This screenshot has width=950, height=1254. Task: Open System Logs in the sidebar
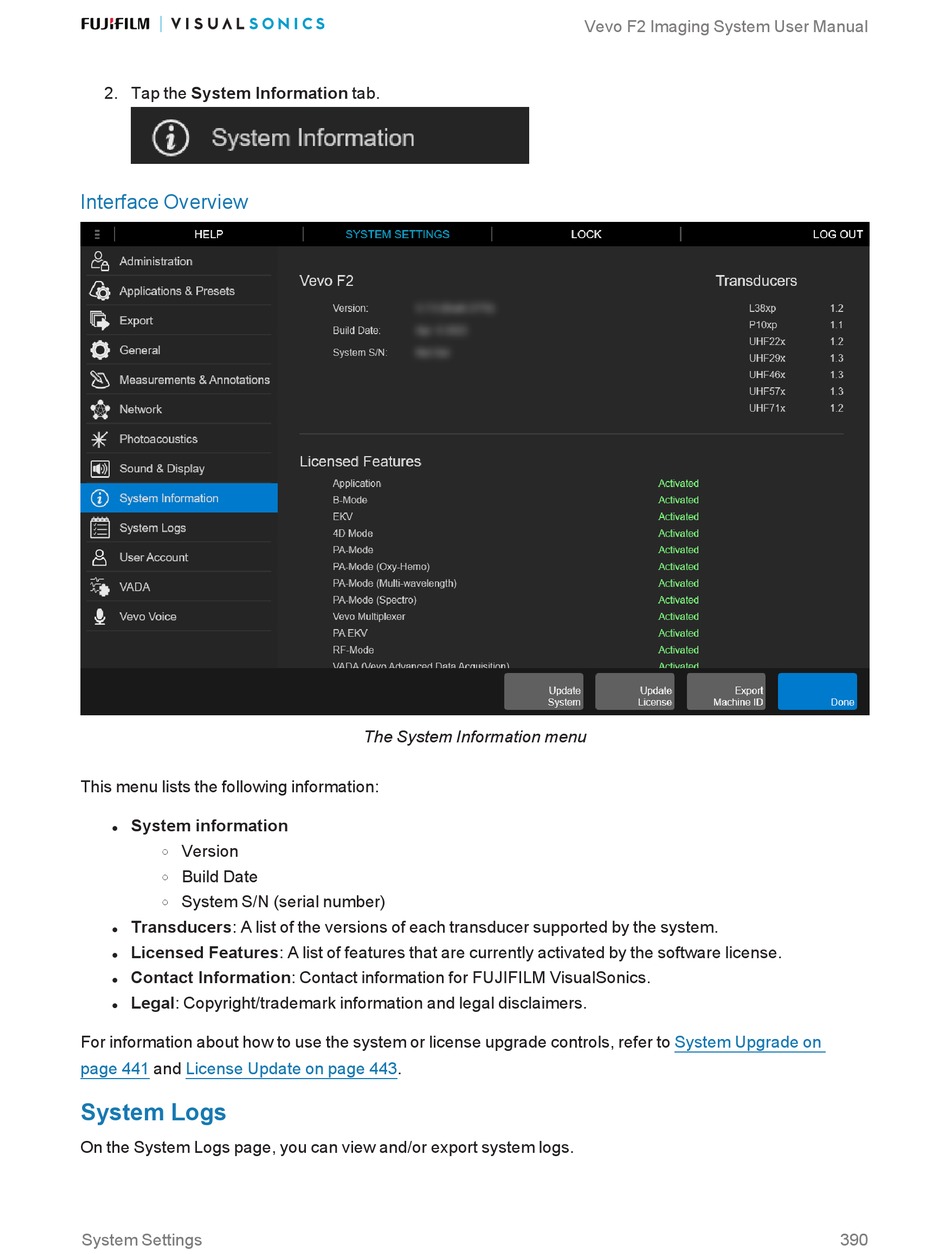[x=179, y=528]
